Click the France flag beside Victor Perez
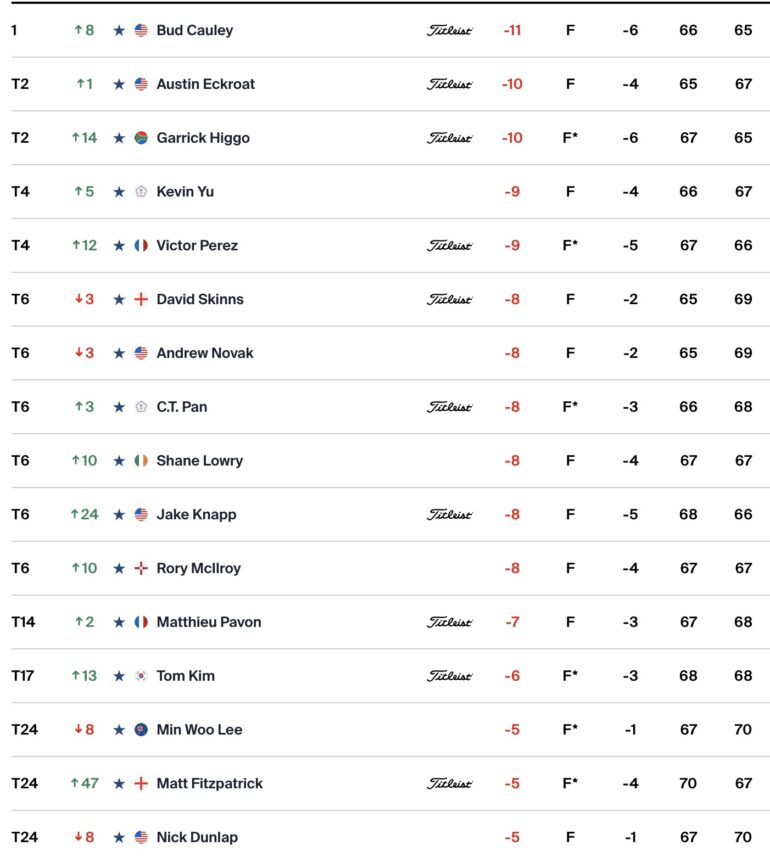Viewport: 770px width, 863px height. tap(141, 245)
